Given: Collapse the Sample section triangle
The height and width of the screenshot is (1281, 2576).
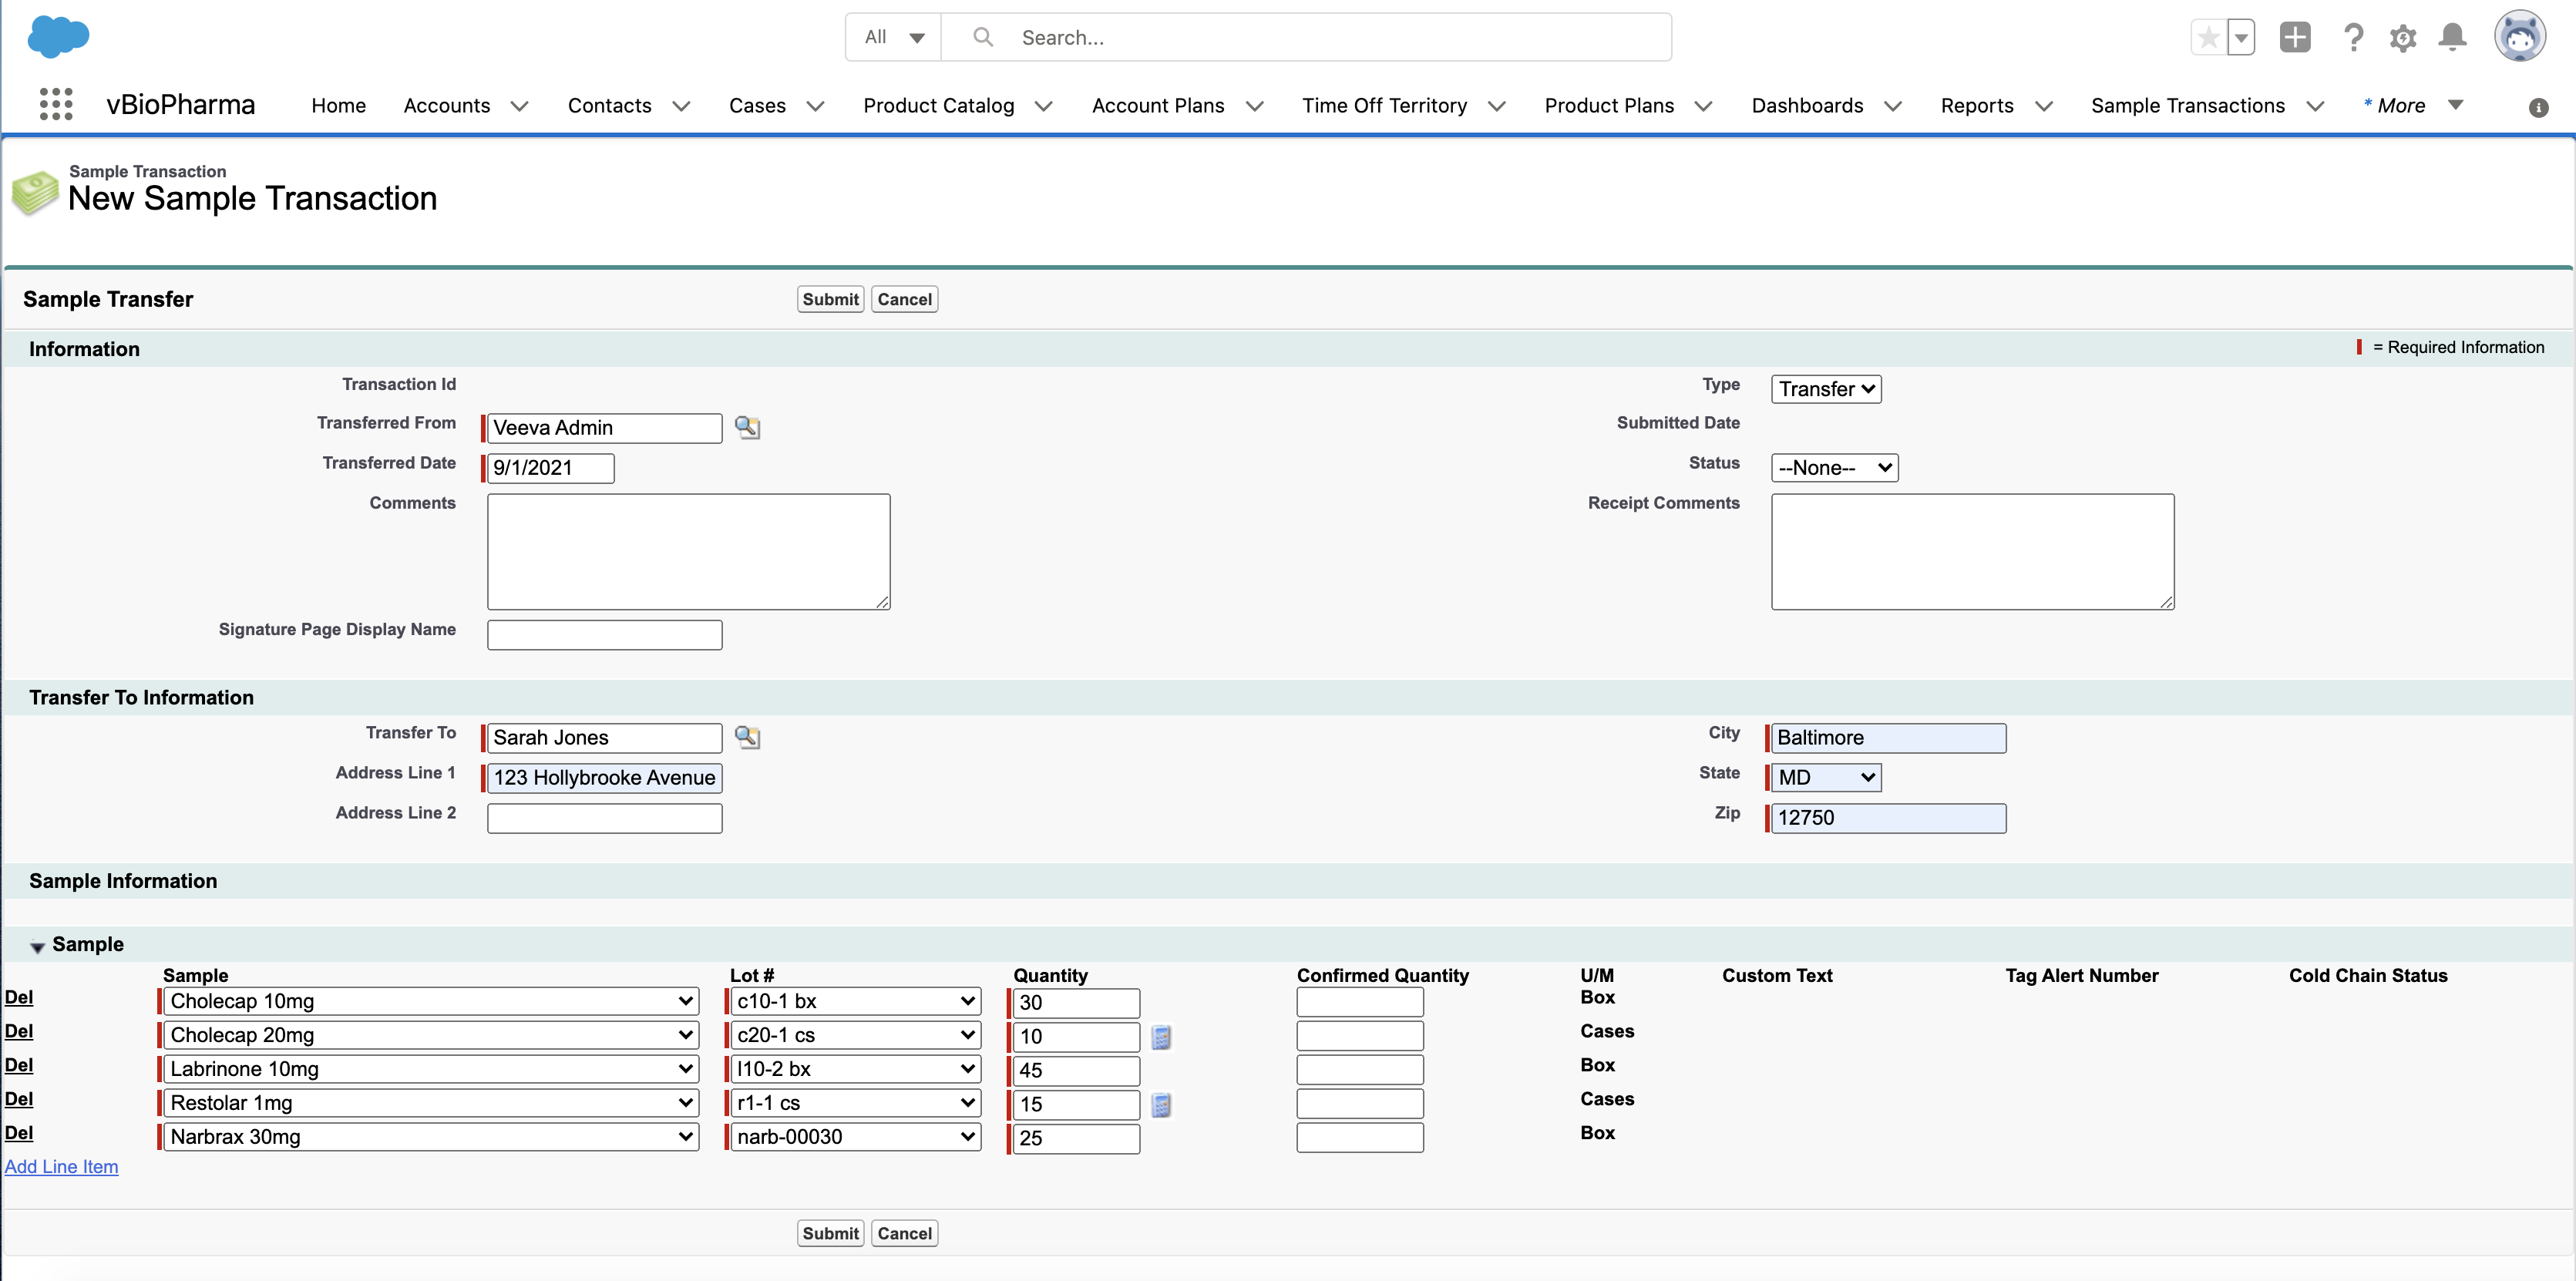Looking at the screenshot, I should pos(37,946).
